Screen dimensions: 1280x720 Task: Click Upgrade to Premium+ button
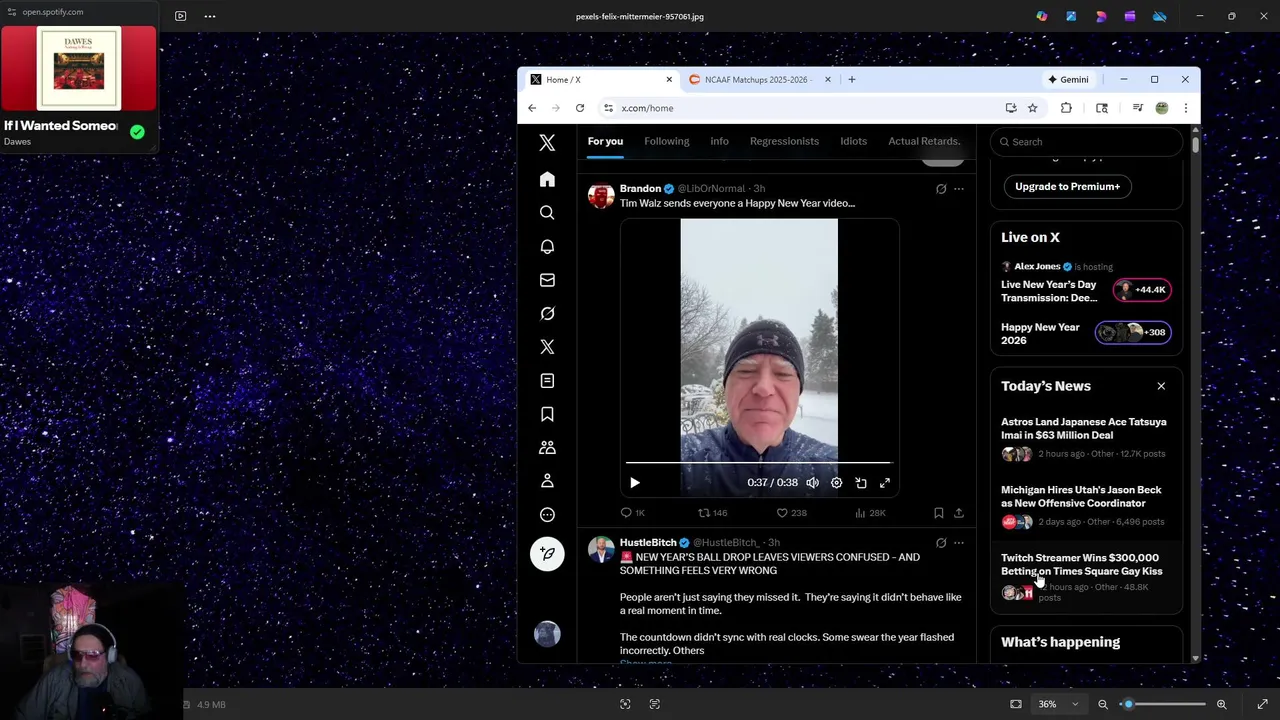(1067, 186)
